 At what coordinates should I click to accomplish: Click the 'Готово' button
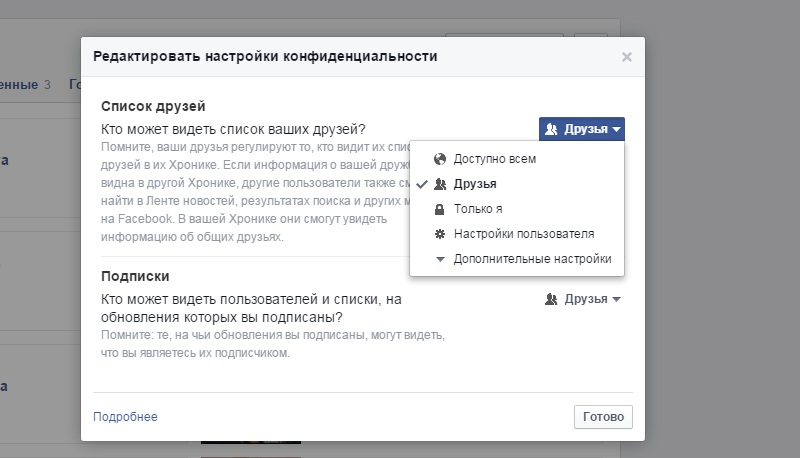603,417
